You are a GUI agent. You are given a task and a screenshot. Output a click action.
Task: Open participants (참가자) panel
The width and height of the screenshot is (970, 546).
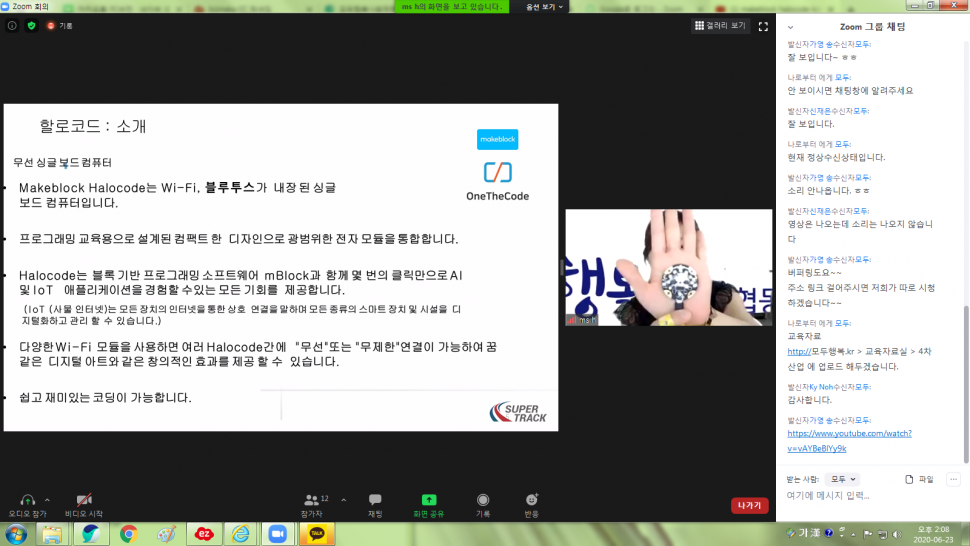[x=312, y=505]
